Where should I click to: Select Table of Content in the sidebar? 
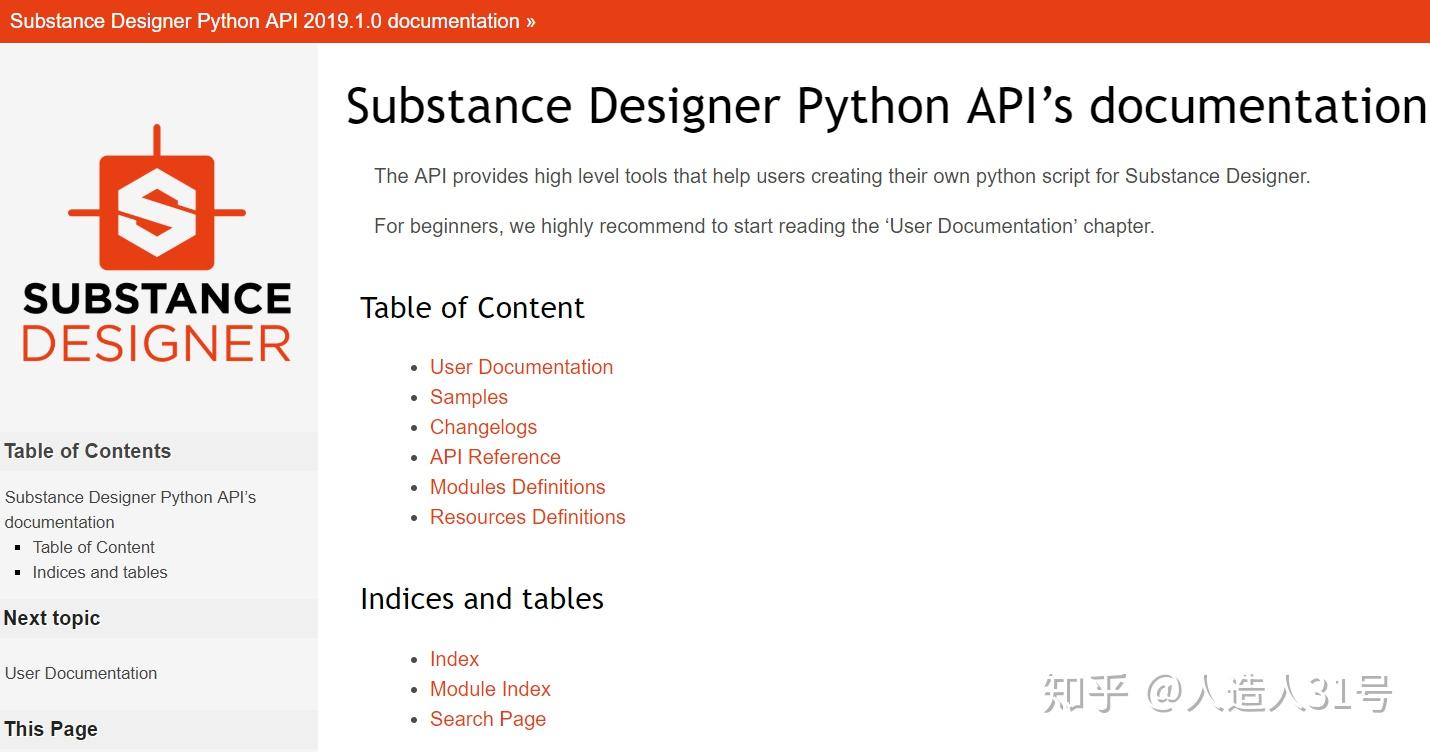[93, 547]
